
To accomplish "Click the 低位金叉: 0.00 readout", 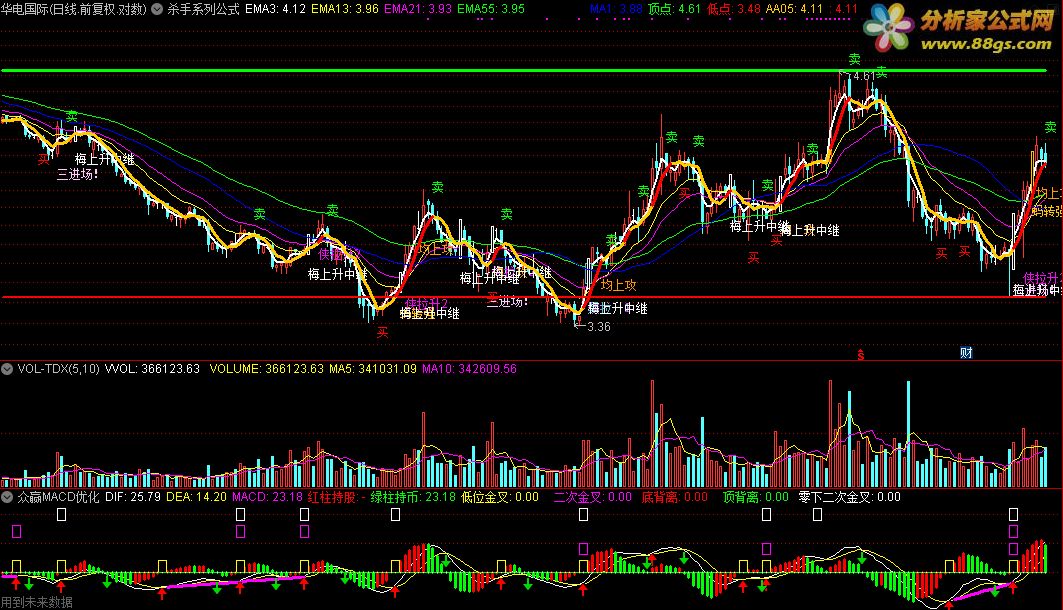I will click(500, 497).
